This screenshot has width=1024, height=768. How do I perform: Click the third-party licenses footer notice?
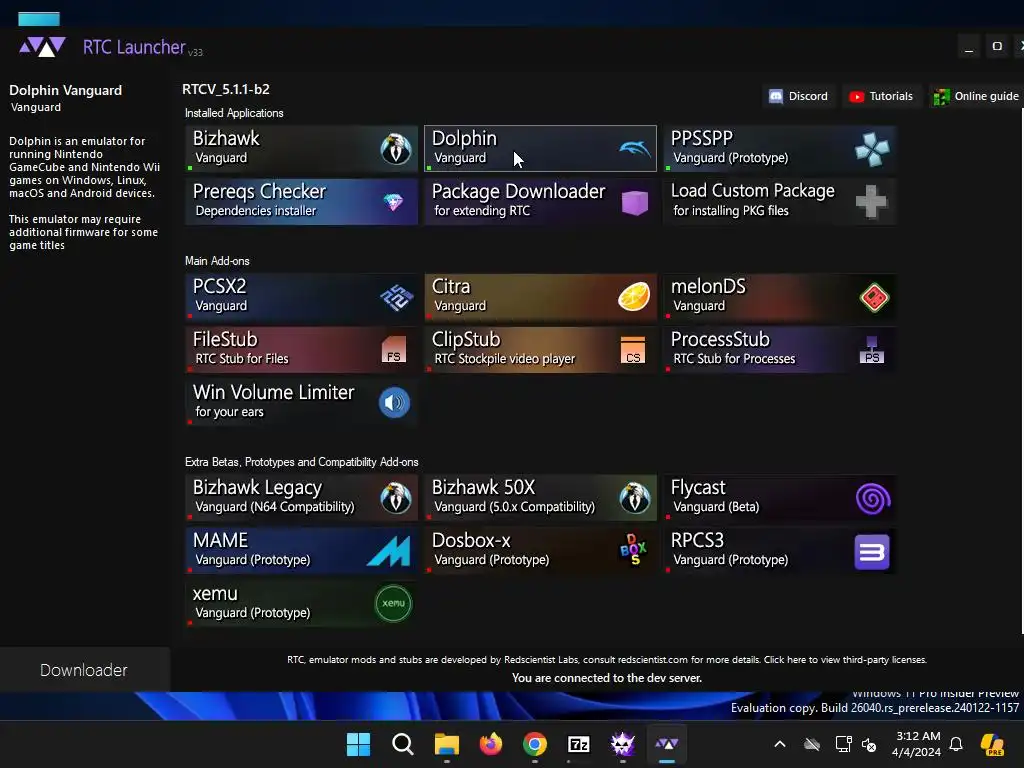point(607,660)
